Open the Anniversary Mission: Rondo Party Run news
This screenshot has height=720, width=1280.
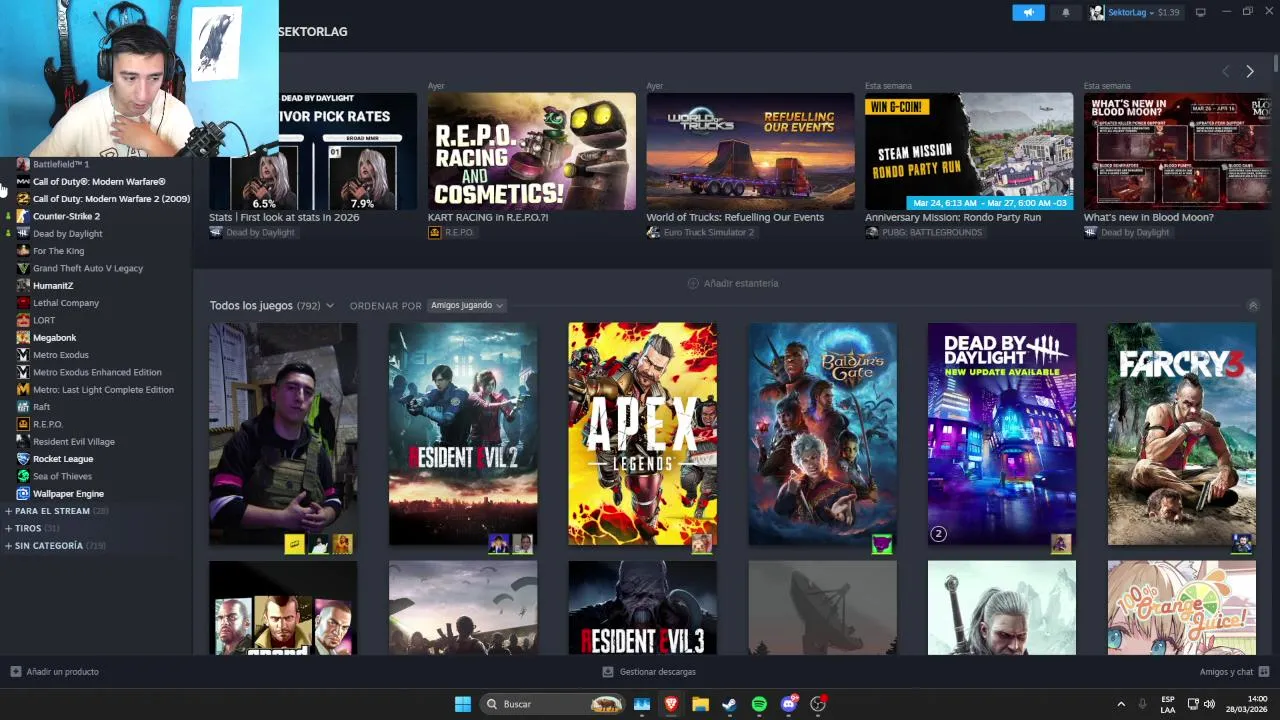953,217
